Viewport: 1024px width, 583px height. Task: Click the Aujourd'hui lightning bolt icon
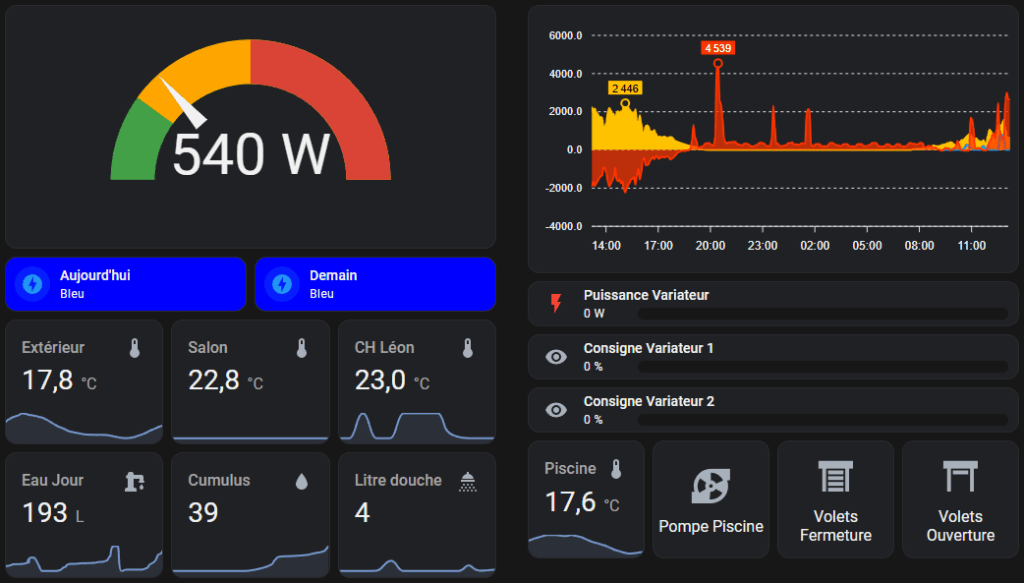(x=33, y=284)
